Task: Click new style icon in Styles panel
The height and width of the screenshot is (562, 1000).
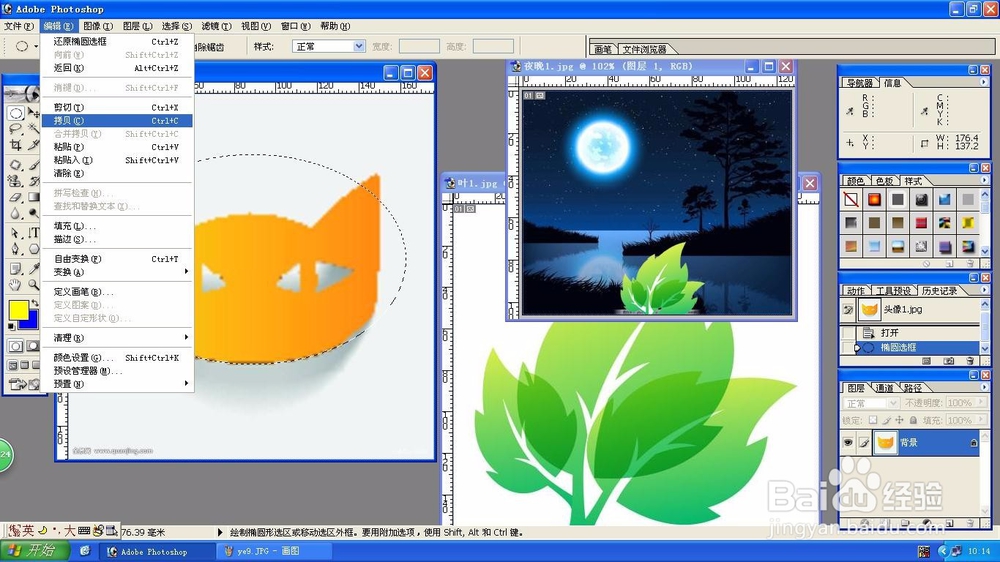Action: [949, 263]
